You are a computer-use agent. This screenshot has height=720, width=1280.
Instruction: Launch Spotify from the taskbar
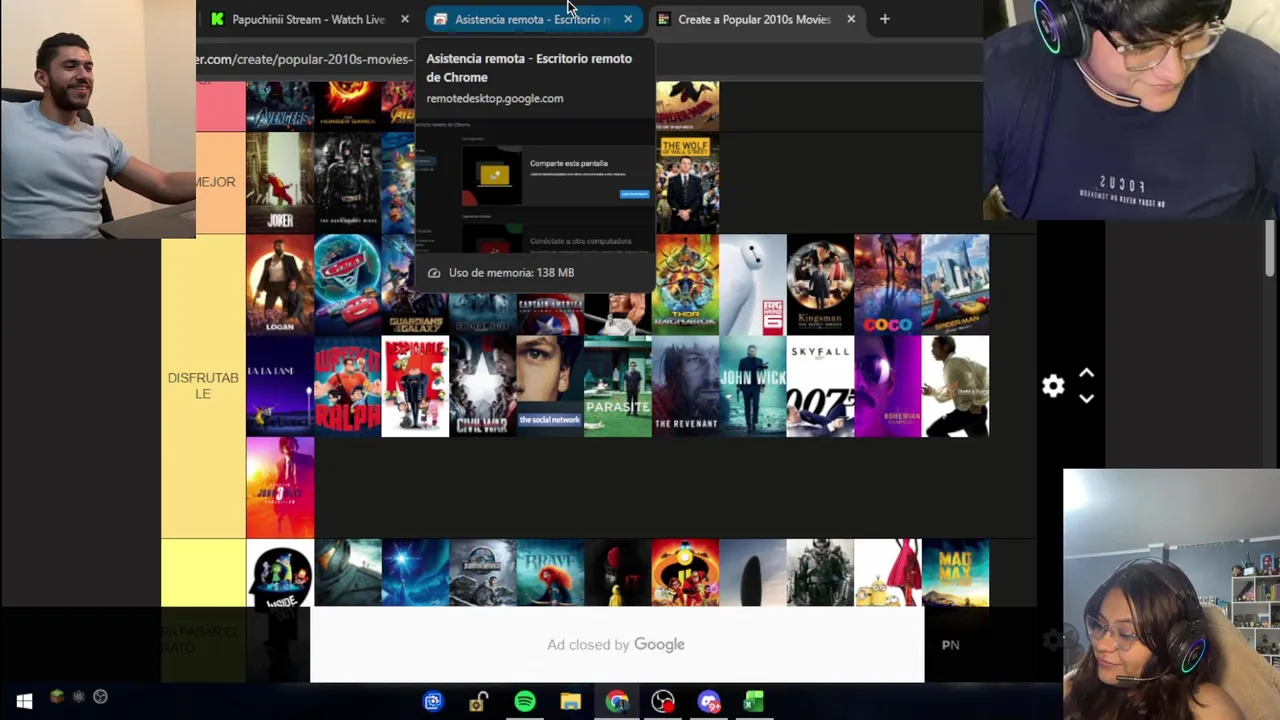[525, 702]
